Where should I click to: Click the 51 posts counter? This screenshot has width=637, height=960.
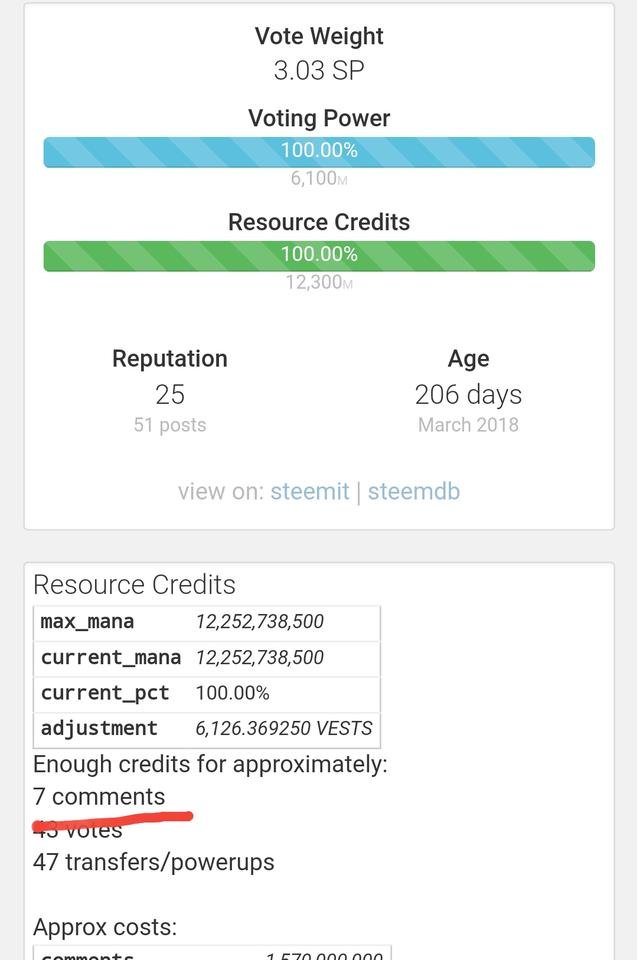click(169, 424)
